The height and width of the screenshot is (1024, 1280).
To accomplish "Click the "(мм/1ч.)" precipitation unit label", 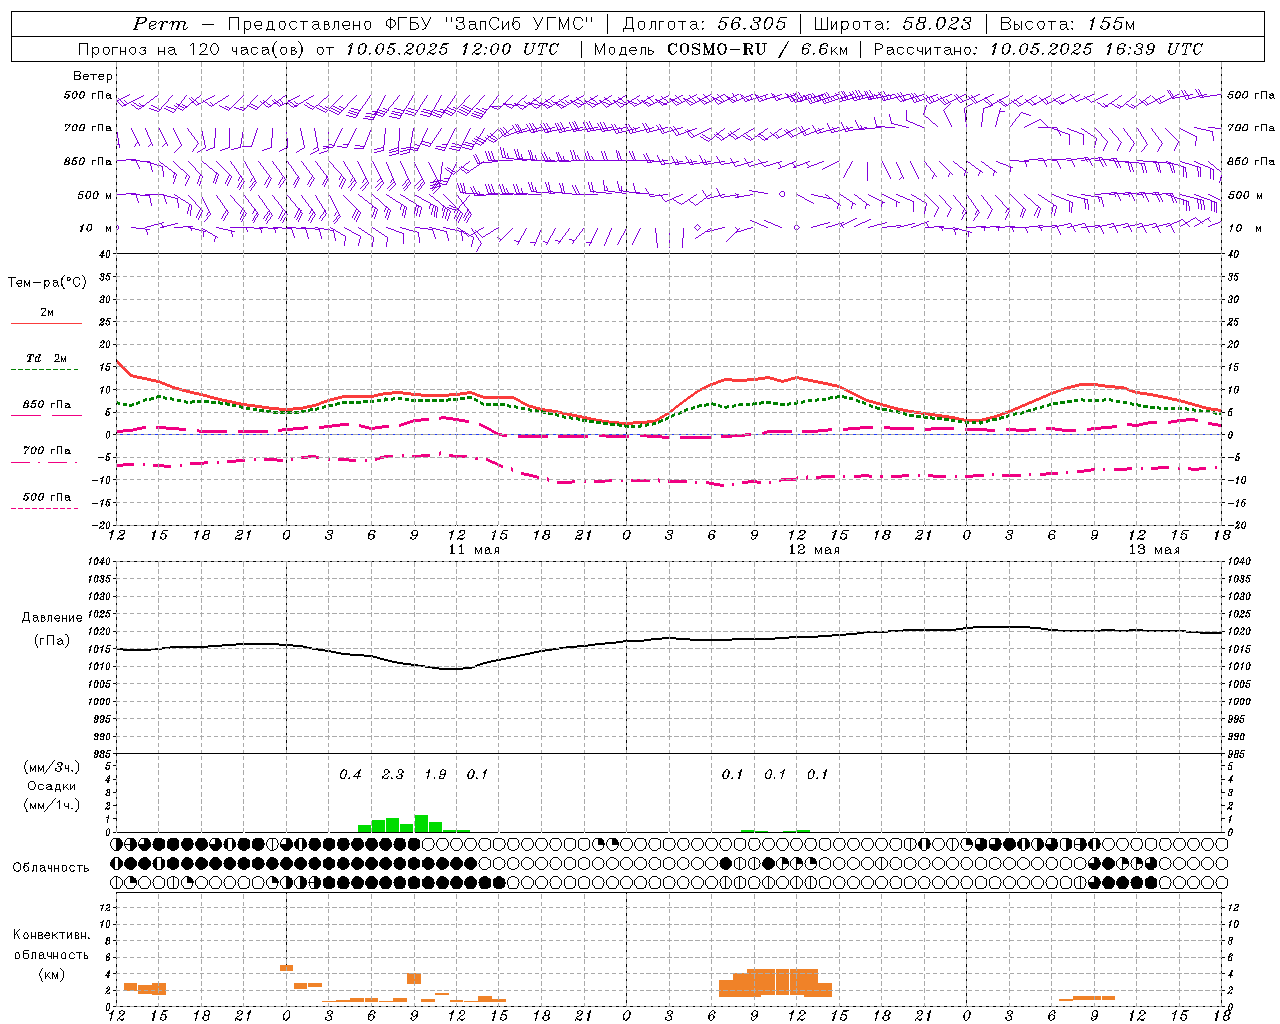I will click(52, 805).
